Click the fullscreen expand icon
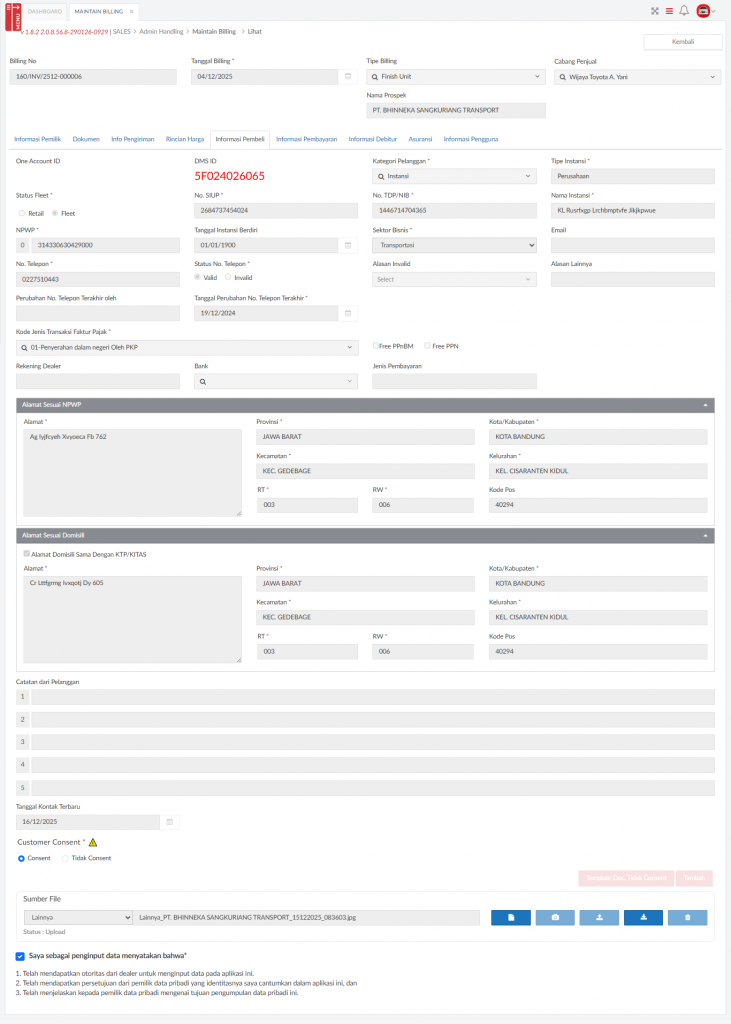This screenshot has height=1024, width=731. tap(655, 11)
